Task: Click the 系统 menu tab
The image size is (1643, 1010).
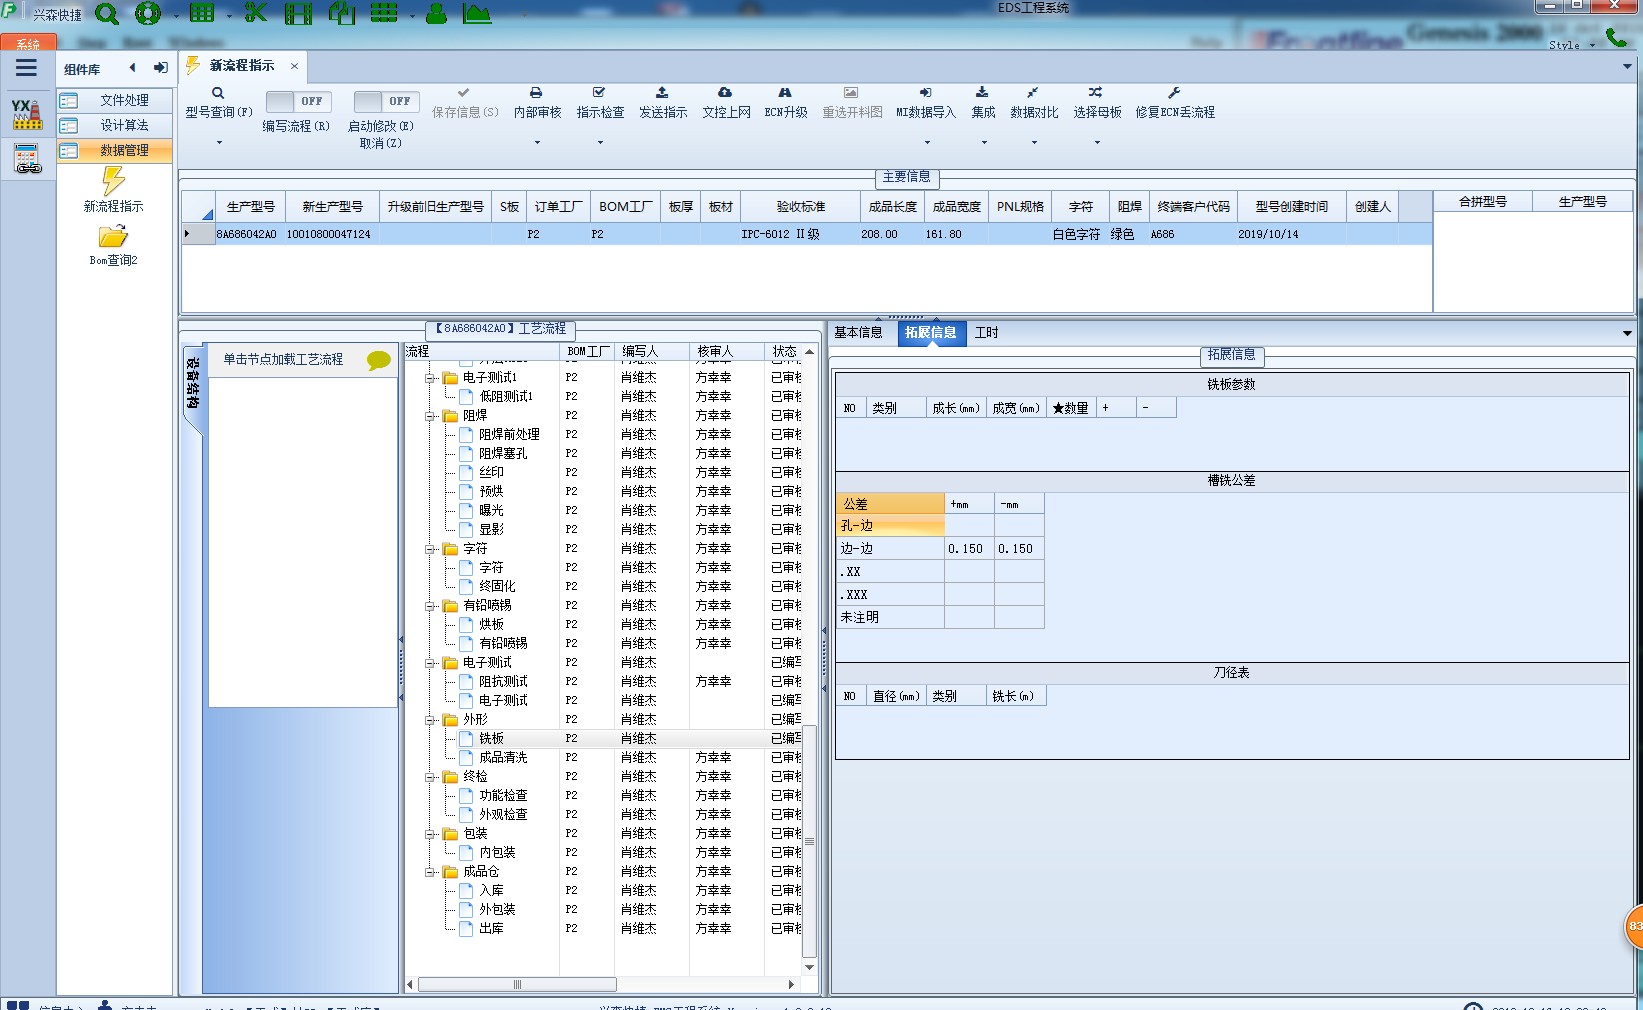Action: 28,44
